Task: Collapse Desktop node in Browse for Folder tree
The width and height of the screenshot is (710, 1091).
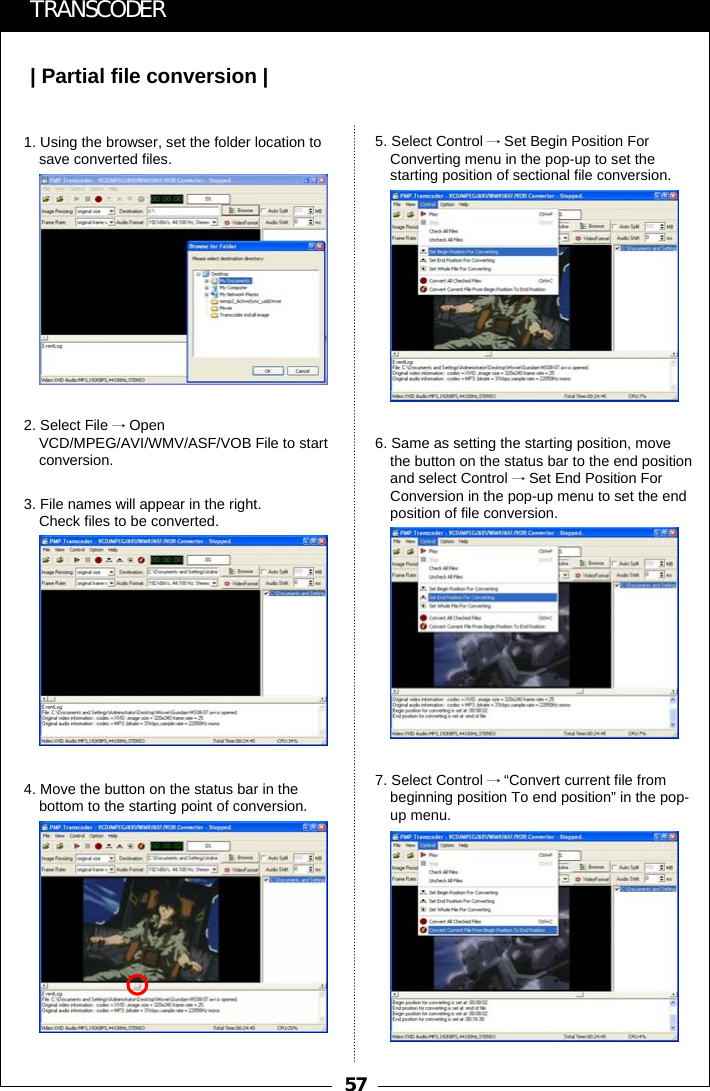Action: click(x=198, y=274)
